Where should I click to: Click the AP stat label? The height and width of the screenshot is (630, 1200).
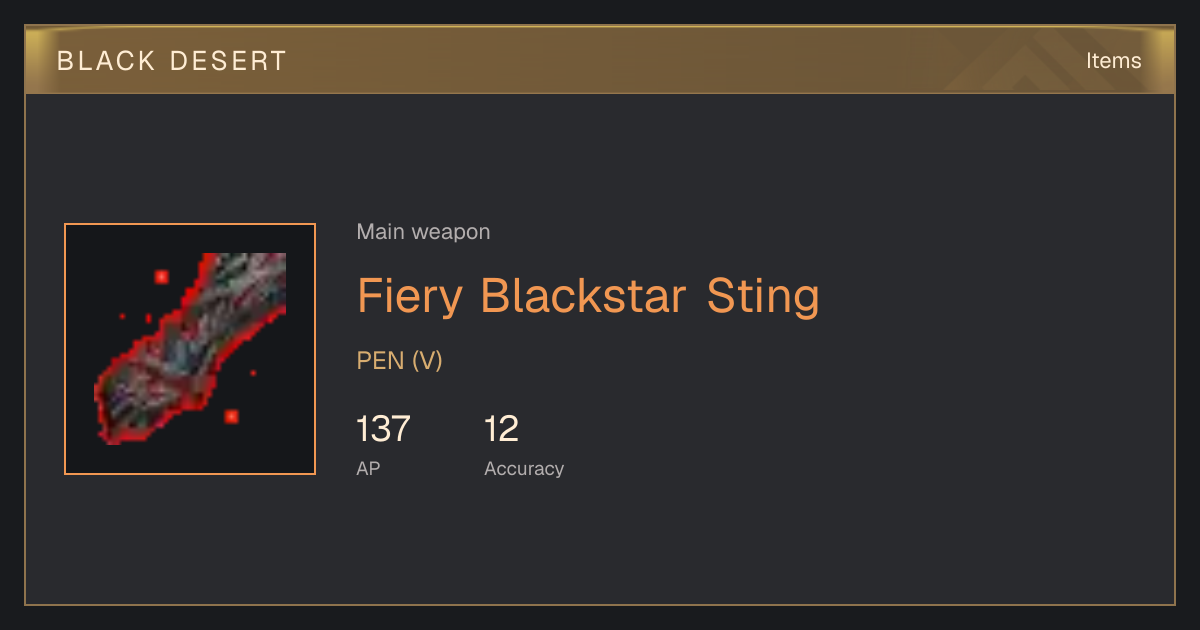368,468
